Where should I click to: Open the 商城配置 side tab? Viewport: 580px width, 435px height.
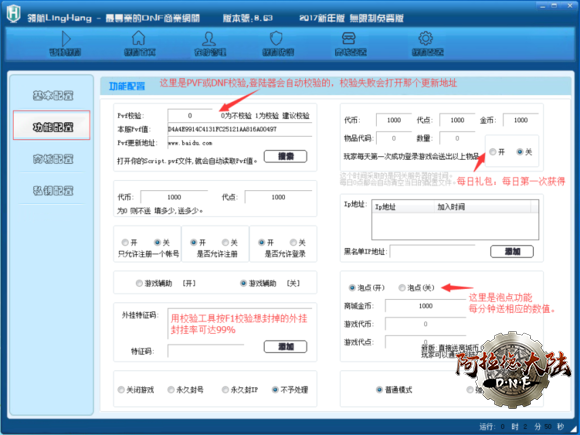coord(52,159)
